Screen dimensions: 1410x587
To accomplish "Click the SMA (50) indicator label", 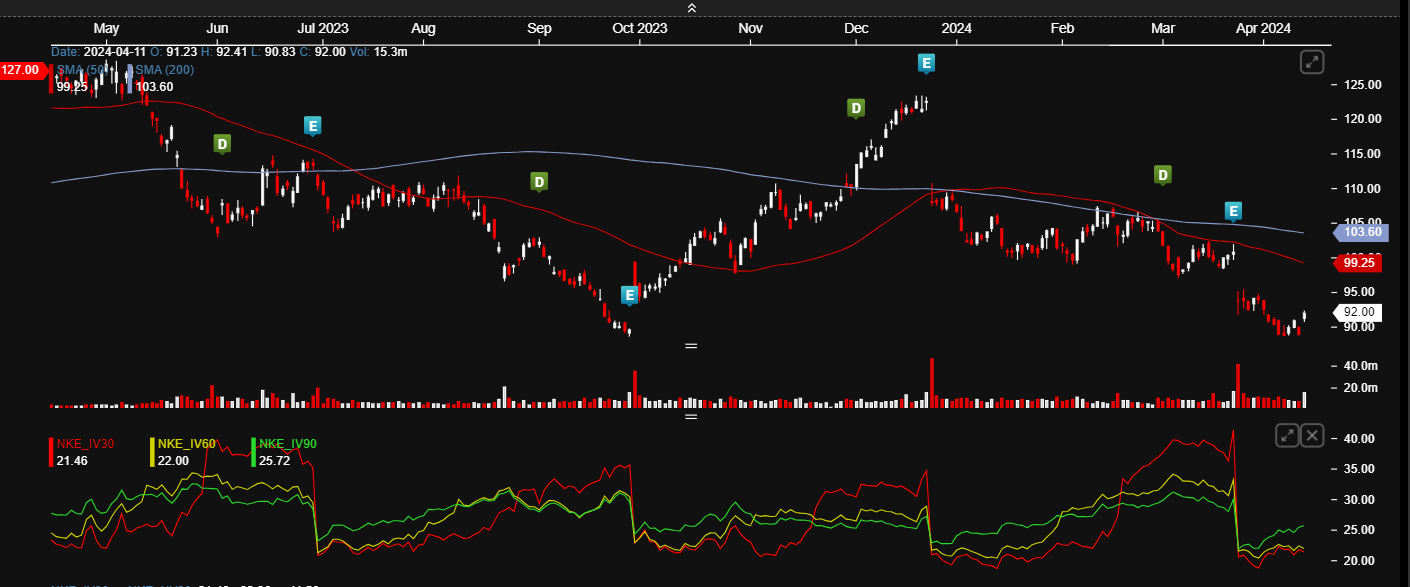I will click(x=82, y=69).
